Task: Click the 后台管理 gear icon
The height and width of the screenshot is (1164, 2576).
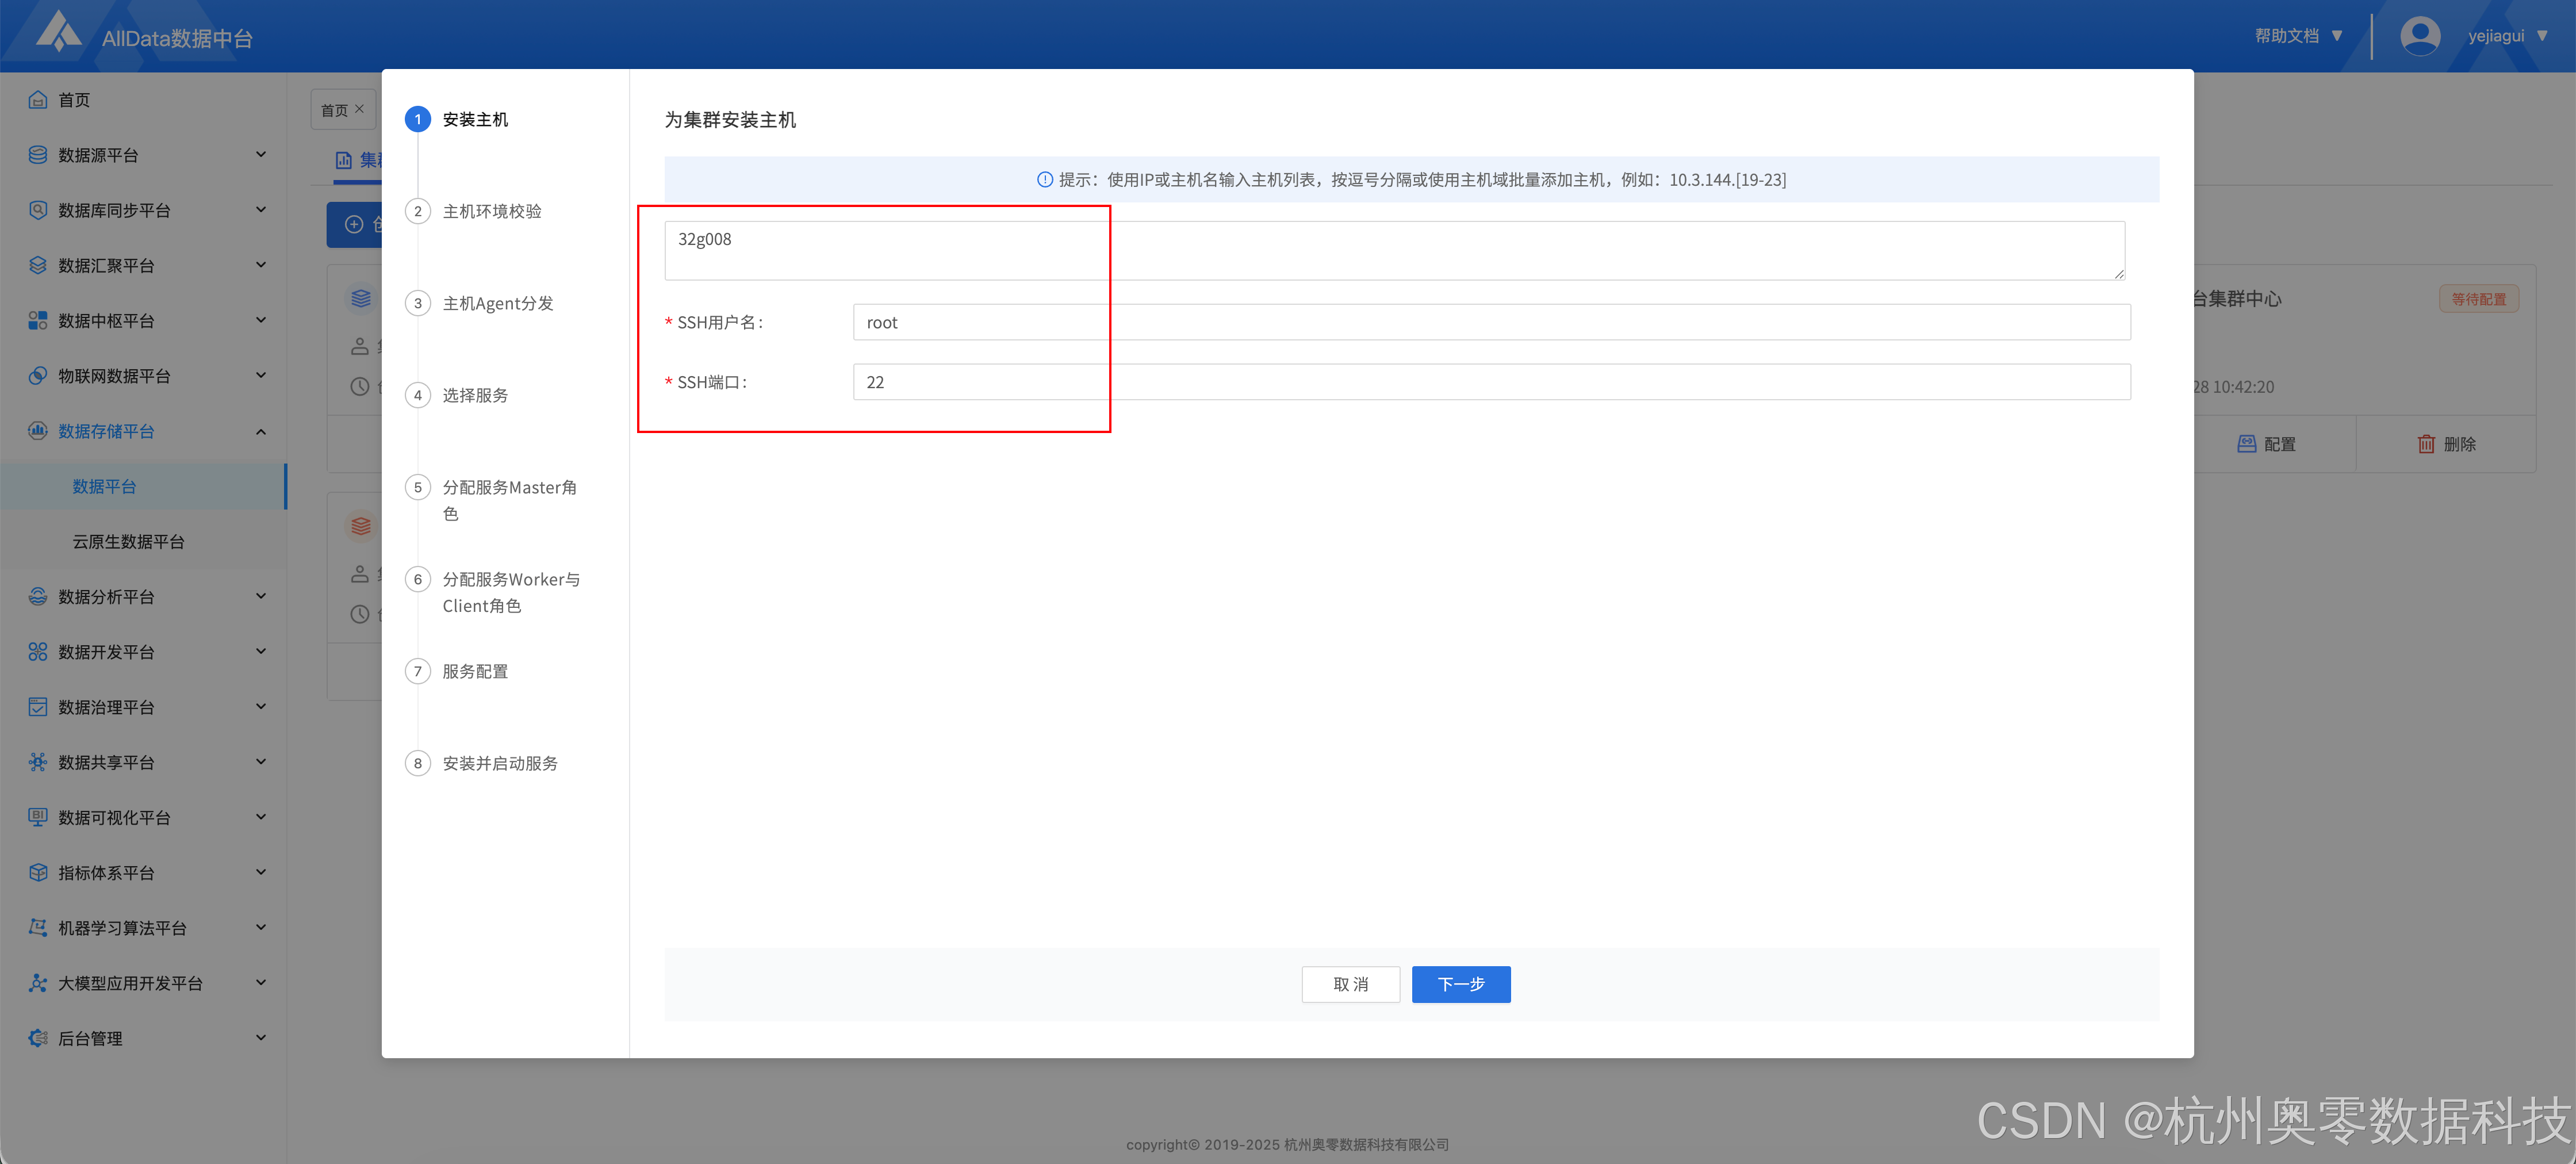Action: pyautogui.click(x=38, y=1038)
